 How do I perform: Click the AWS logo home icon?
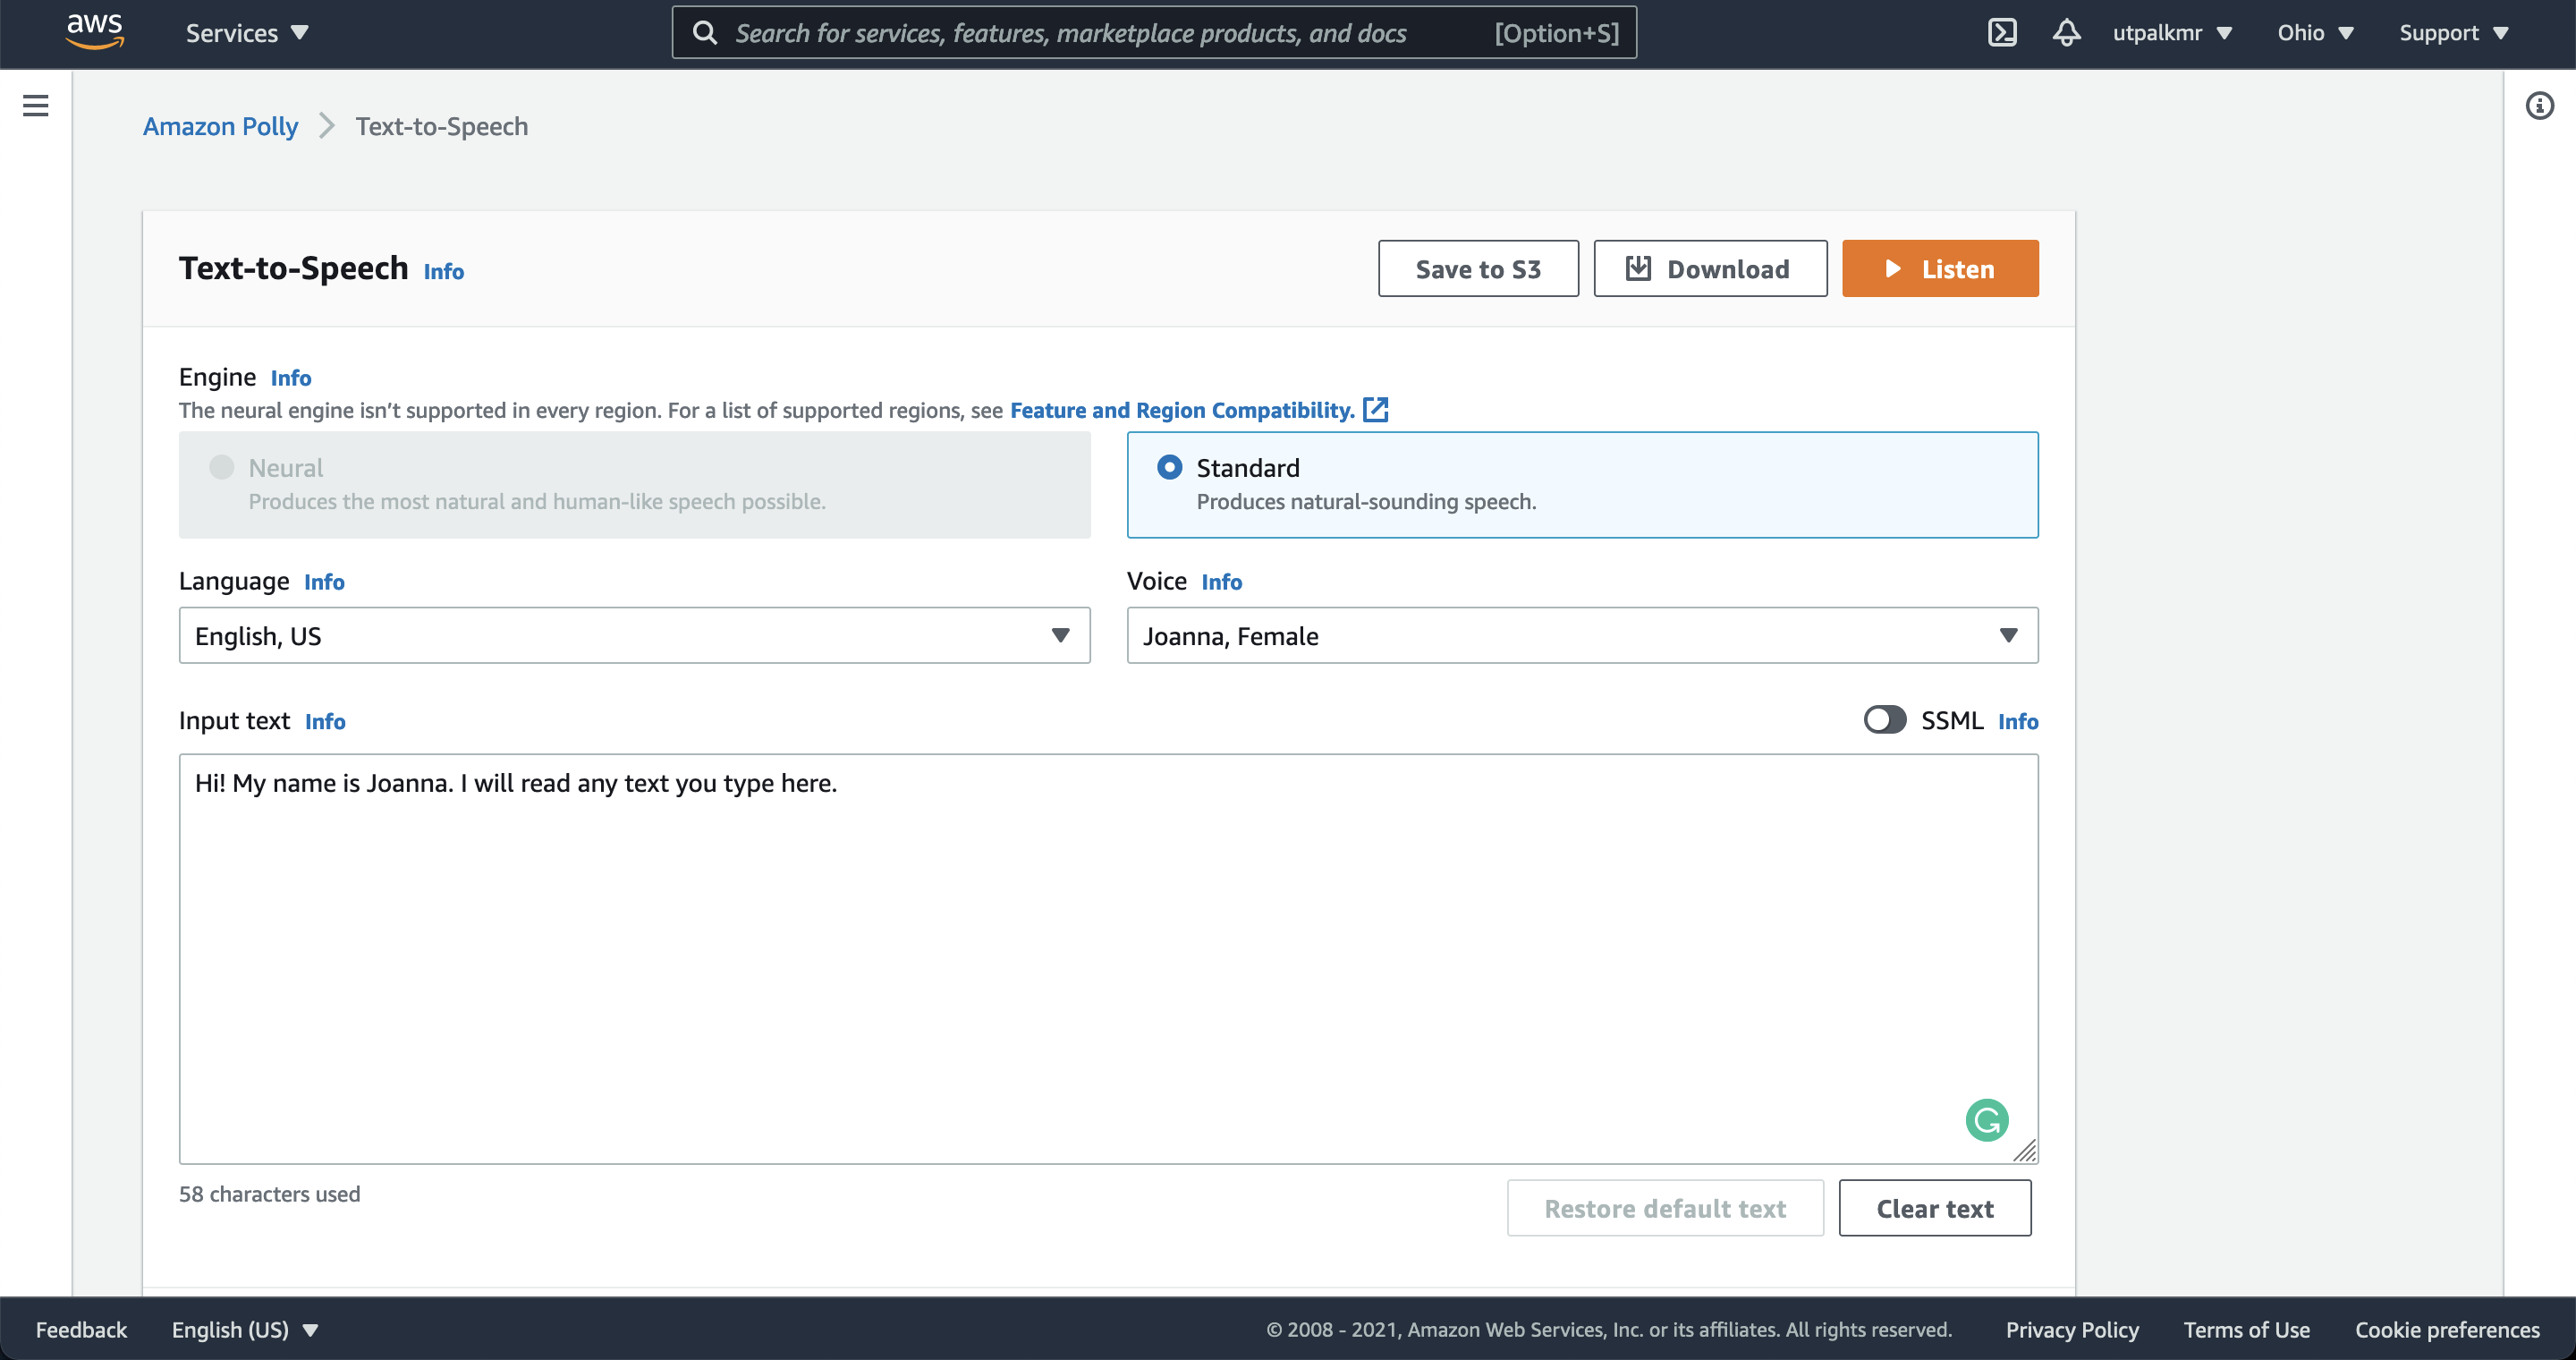tap(94, 32)
